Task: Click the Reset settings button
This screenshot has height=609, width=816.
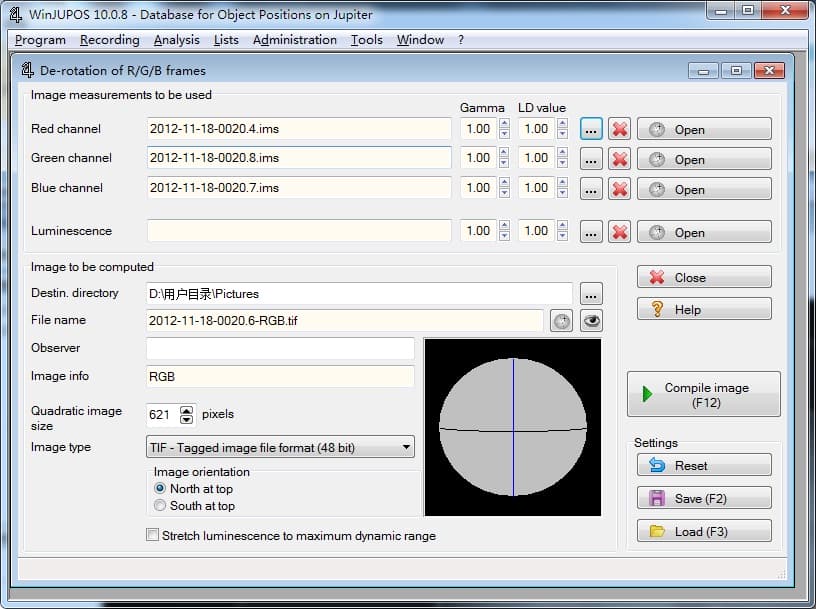Action: [704, 466]
